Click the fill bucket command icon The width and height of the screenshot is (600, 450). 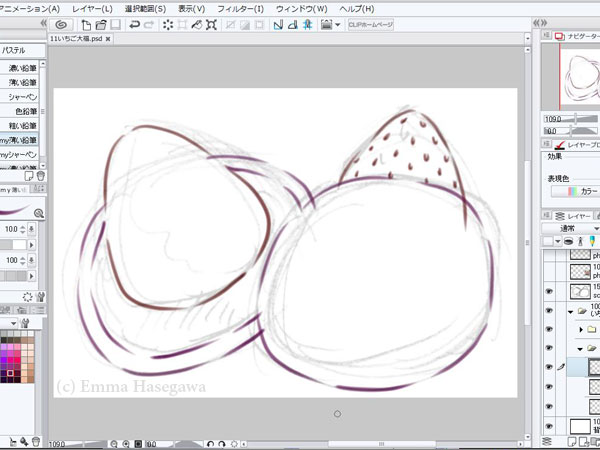pyautogui.click(x=197, y=25)
